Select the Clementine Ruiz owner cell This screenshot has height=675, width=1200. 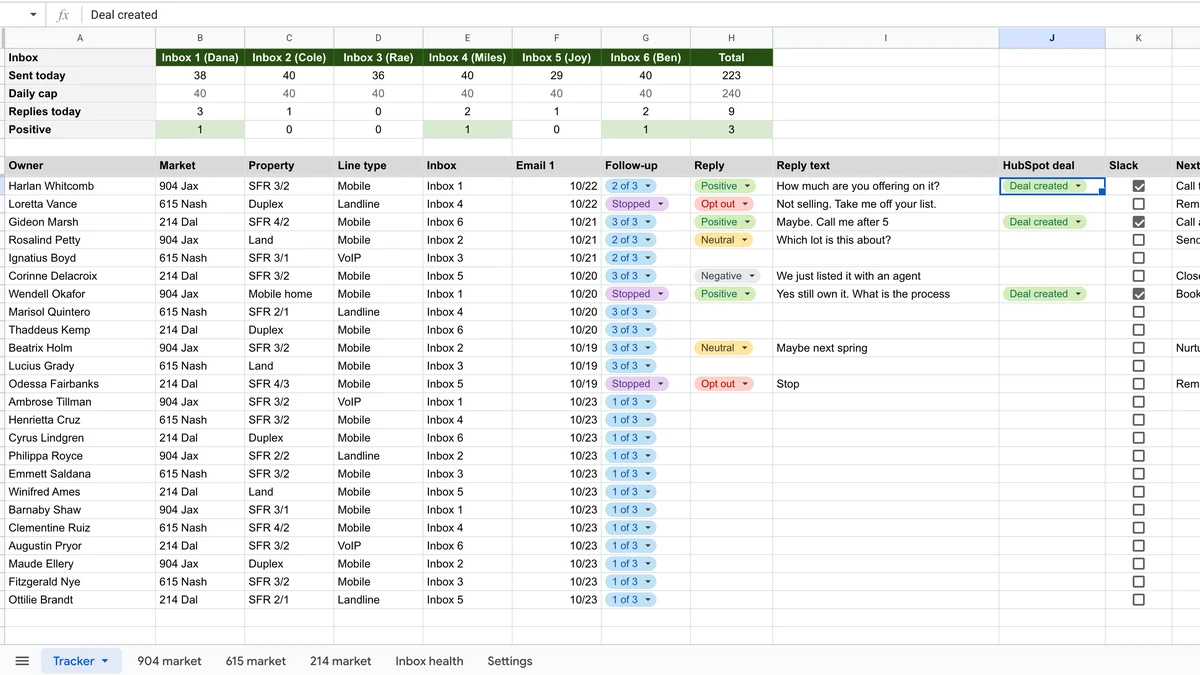point(80,528)
